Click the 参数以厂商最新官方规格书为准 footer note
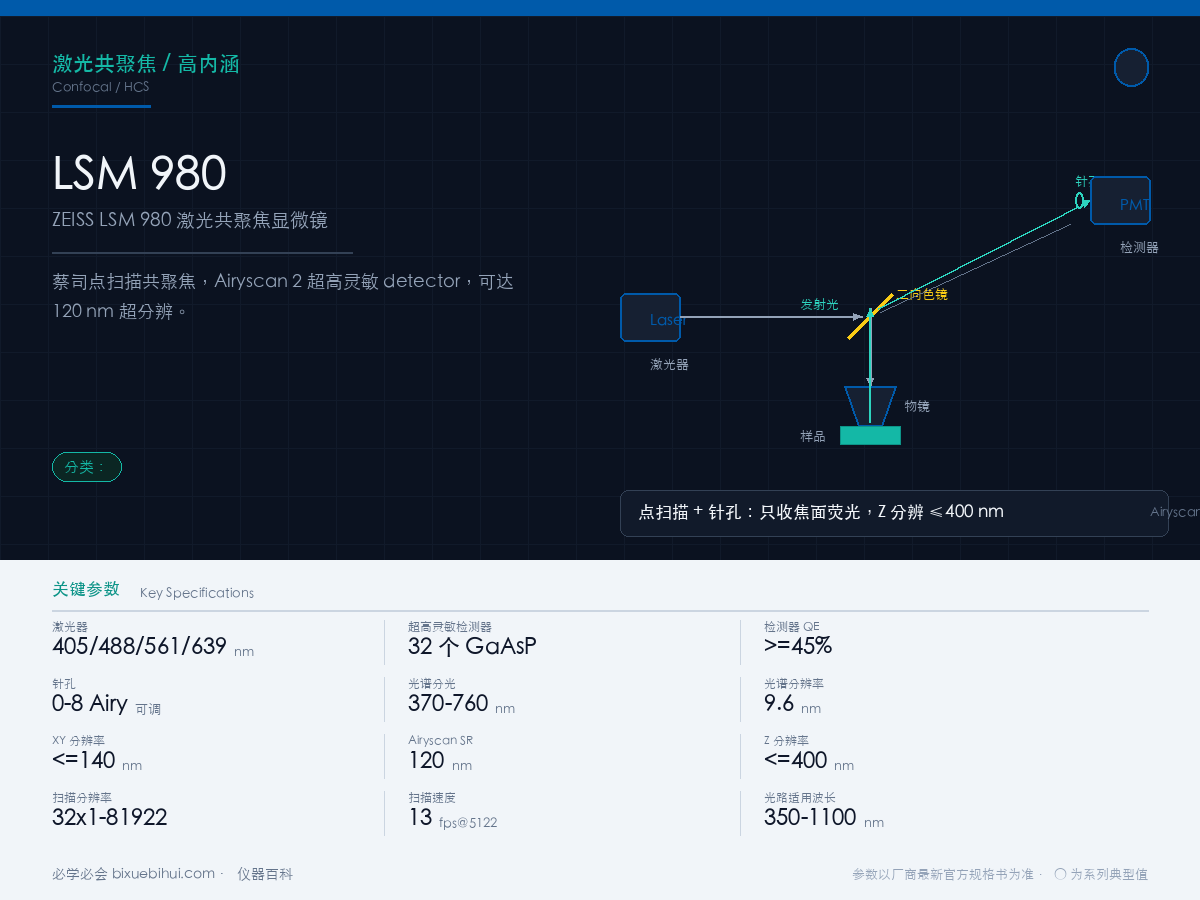The height and width of the screenshot is (900, 1200). (x=943, y=874)
